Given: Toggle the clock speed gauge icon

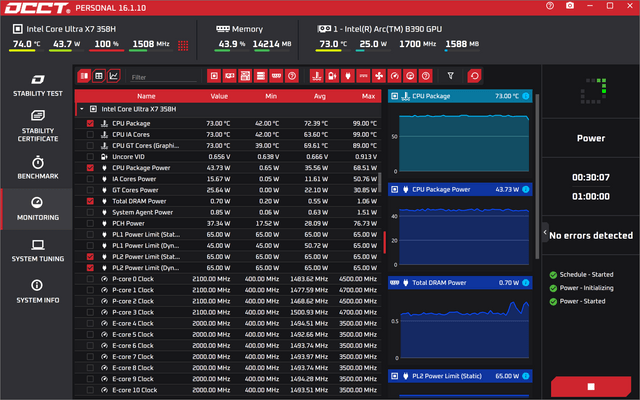Looking at the screenshot, I should [x=394, y=76].
